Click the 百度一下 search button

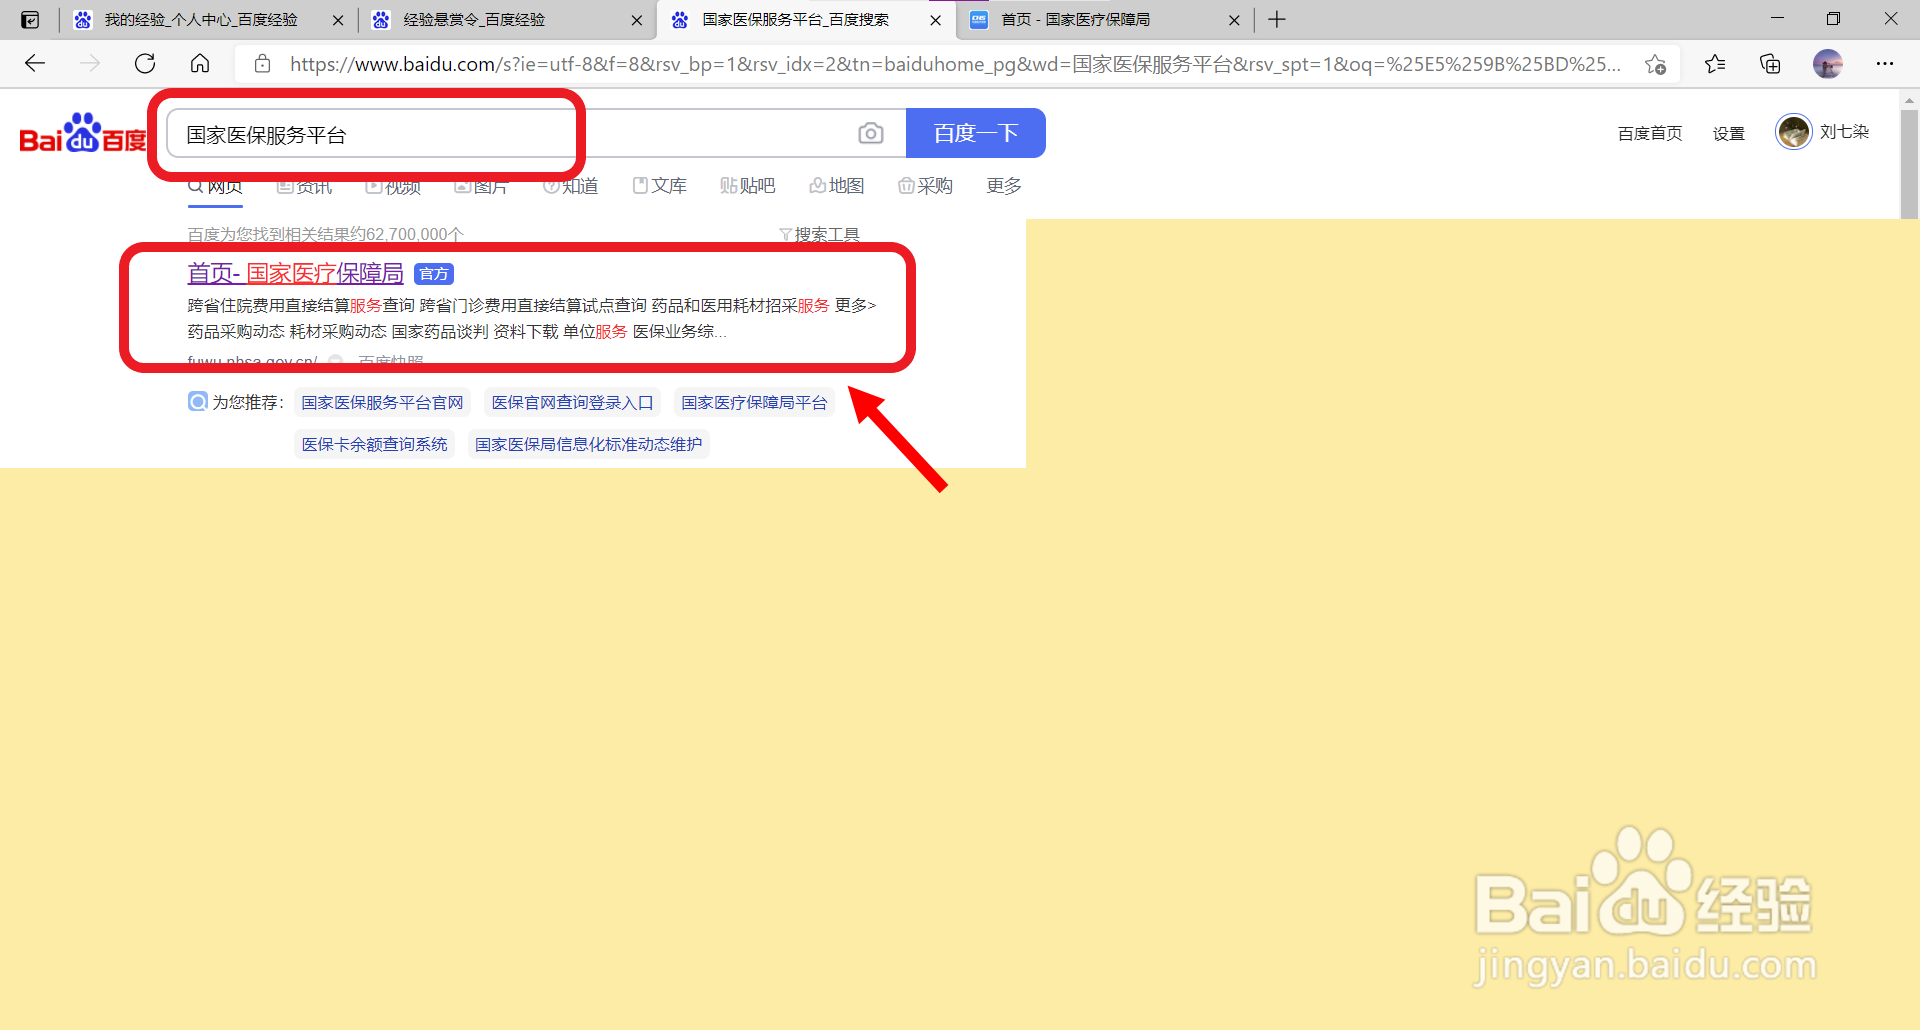coord(976,133)
